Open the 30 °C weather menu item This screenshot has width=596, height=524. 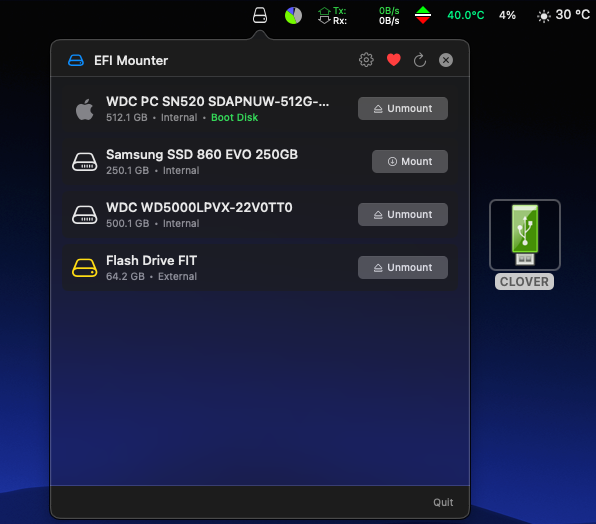[x=563, y=15]
